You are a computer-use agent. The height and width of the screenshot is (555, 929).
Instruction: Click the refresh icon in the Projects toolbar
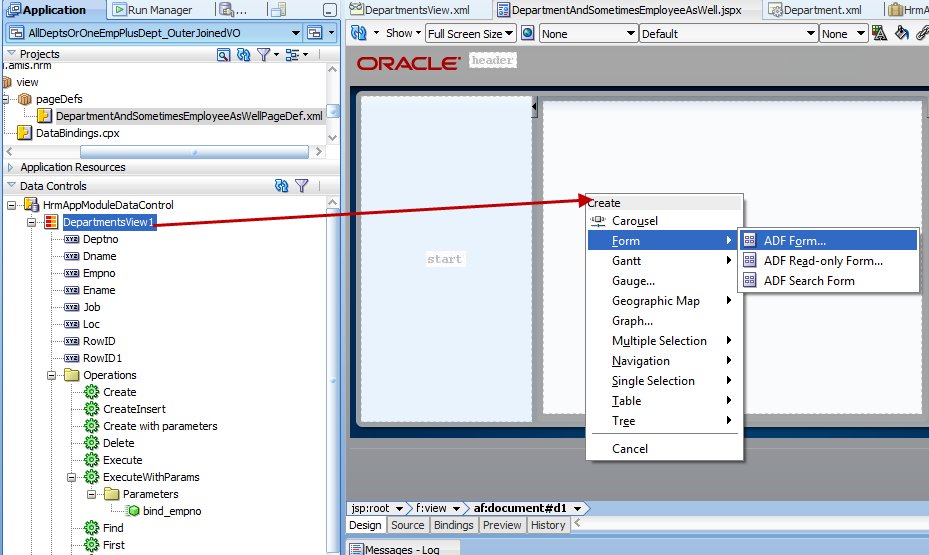tap(244, 54)
